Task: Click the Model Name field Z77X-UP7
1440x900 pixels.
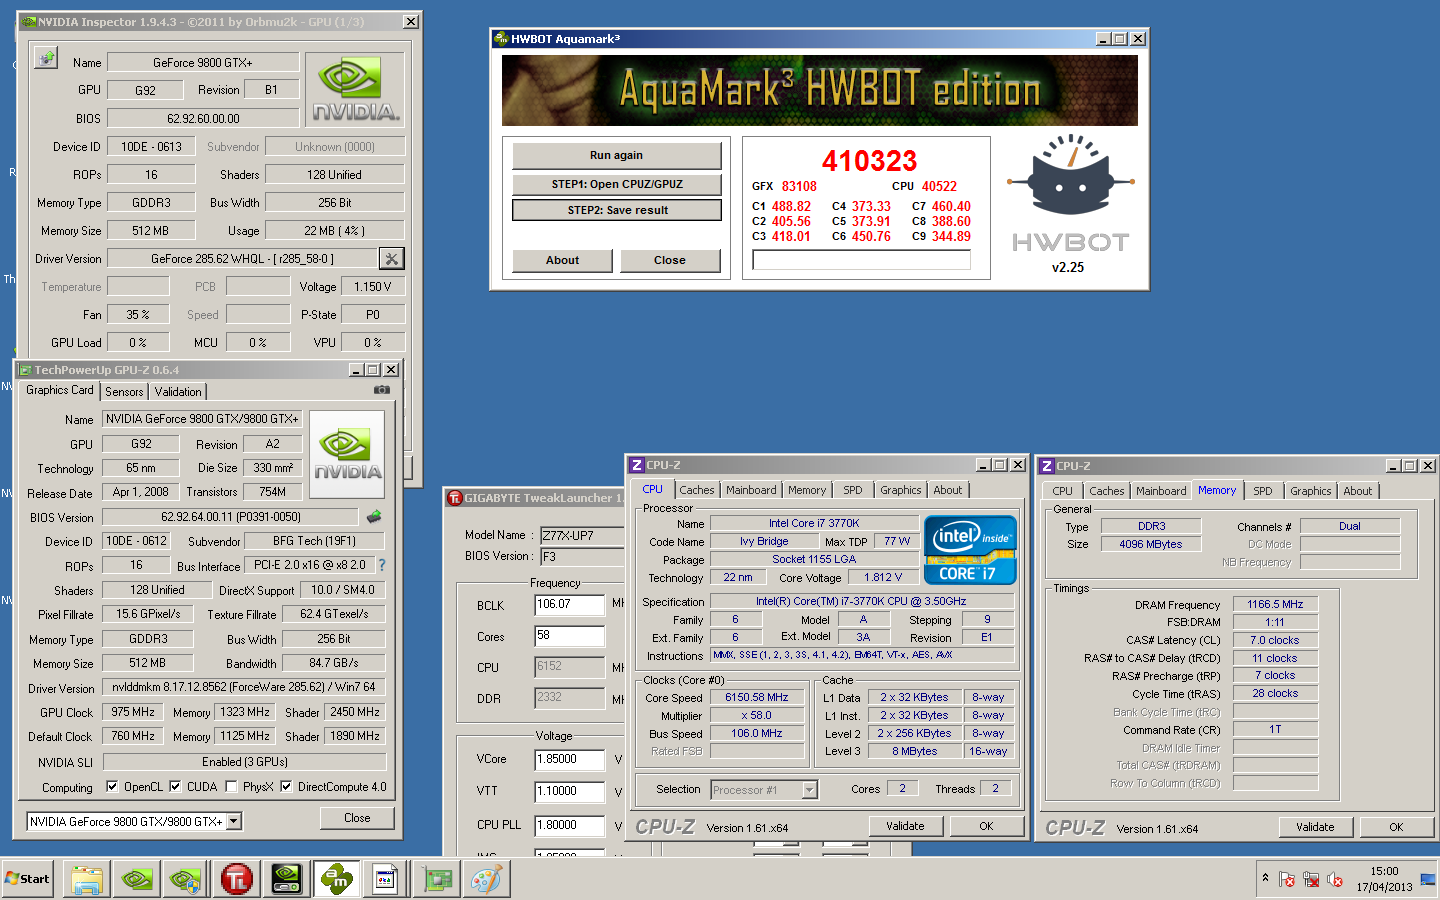Action: tap(582, 535)
